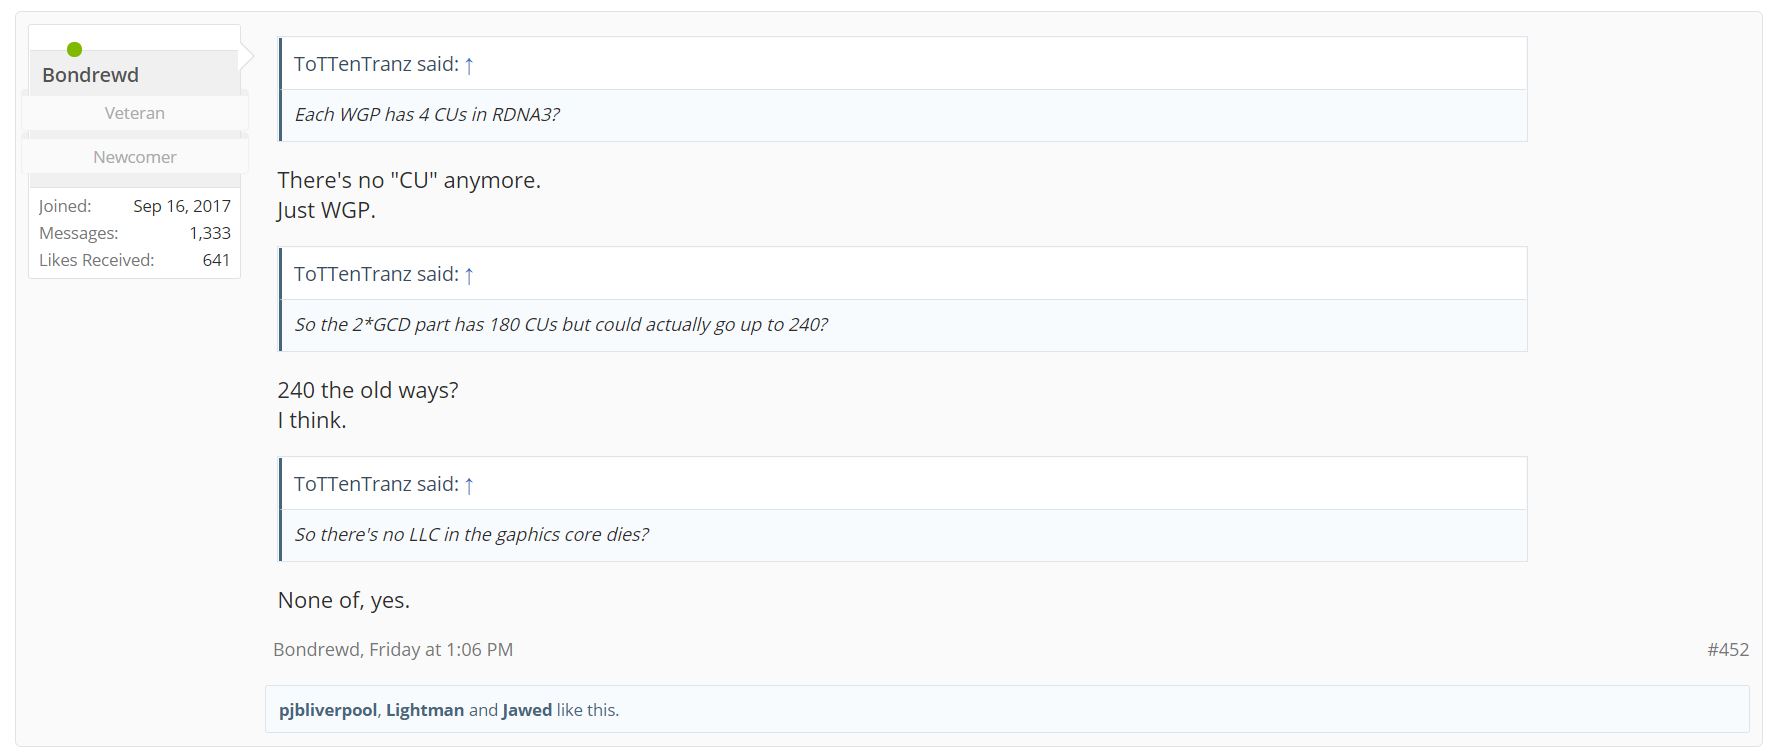The height and width of the screenshot is (756, 1779).
Task: Expand quote about LLC in graphics core dies
Action: click(904, 535)
